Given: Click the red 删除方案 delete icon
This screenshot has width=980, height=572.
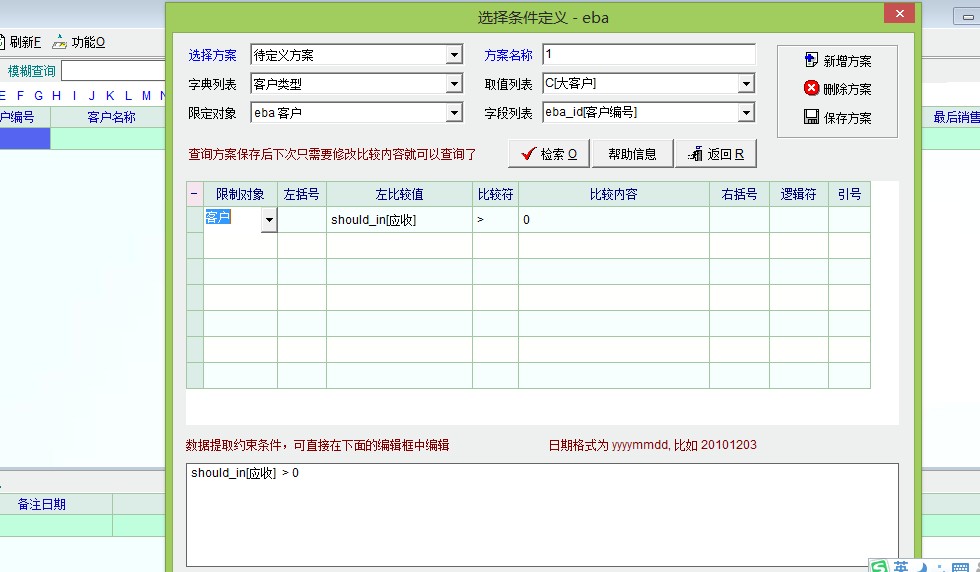Looking at the screenshot, I should (x=811, y=89).
